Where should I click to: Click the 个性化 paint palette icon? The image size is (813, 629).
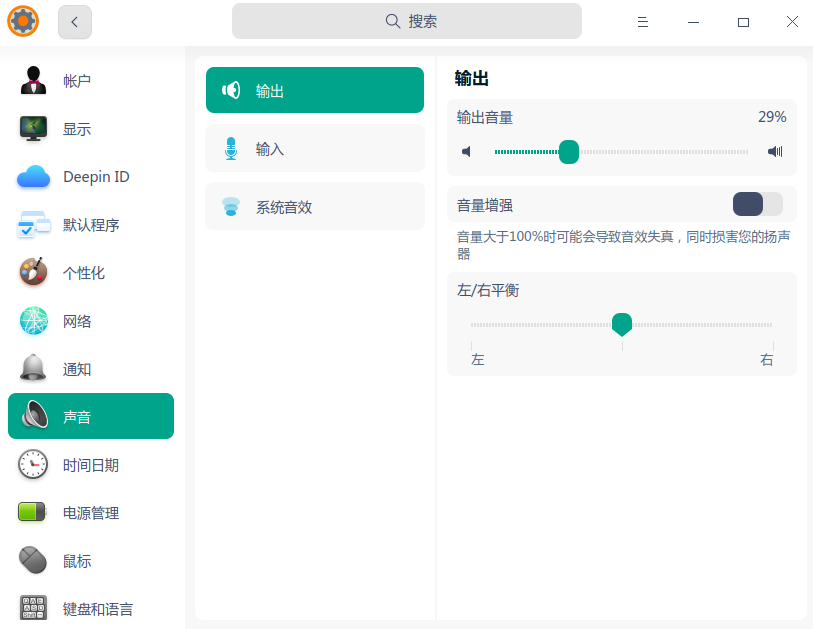tap(33, 272)
